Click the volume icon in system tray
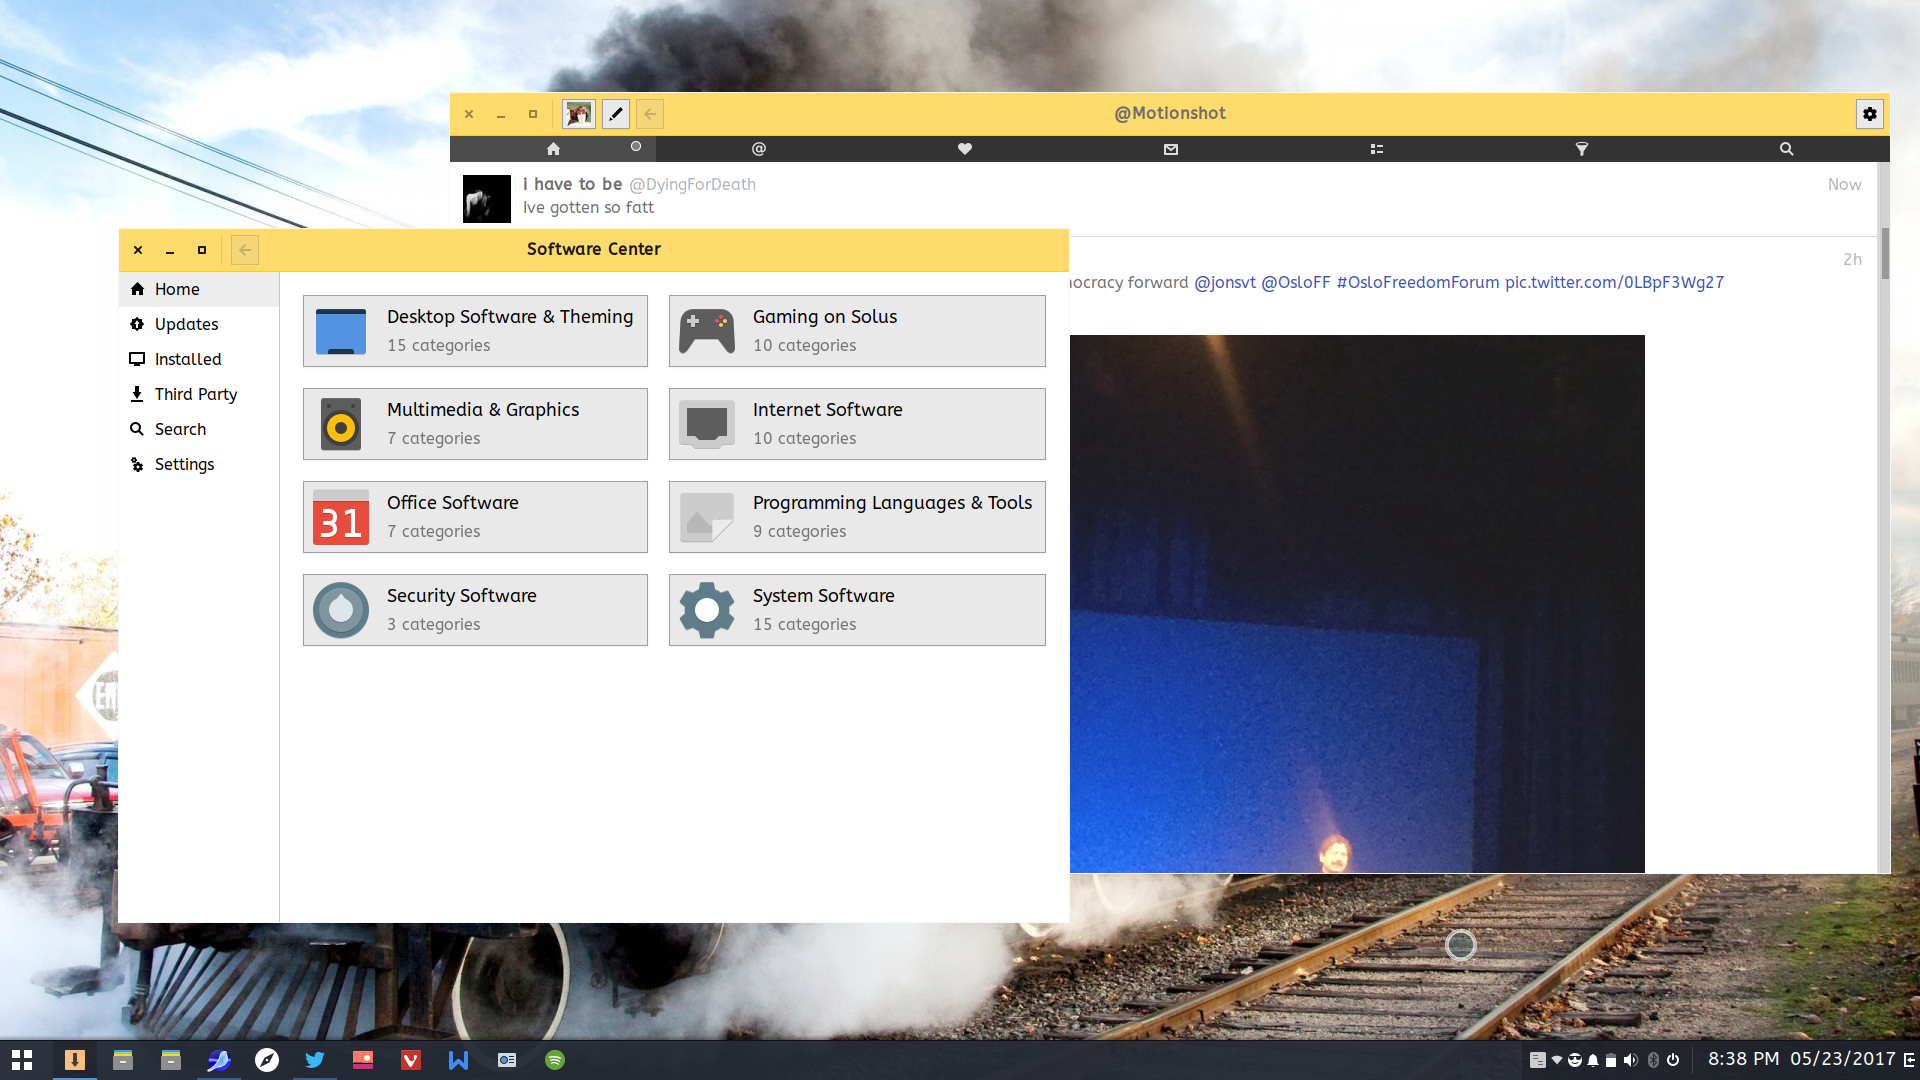The height and width of the screenshot is (1080, 1920). point(1630,1060)
